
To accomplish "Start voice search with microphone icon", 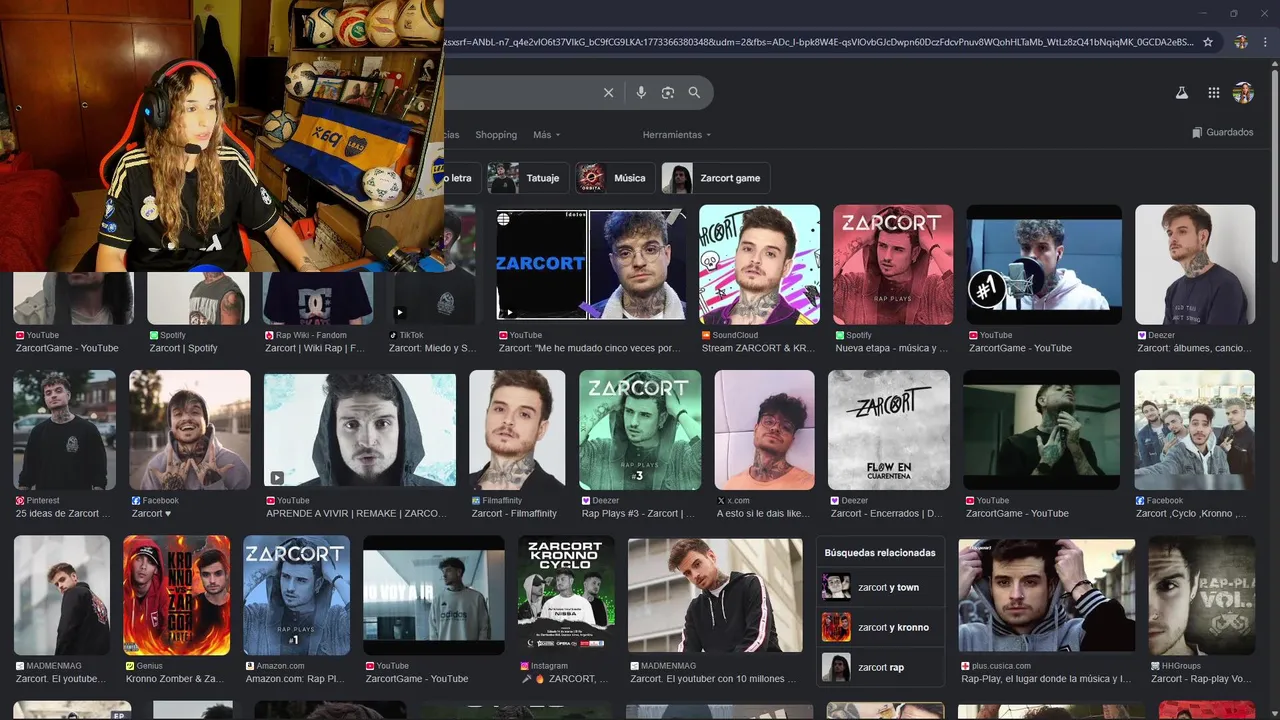I will point(641,93).
